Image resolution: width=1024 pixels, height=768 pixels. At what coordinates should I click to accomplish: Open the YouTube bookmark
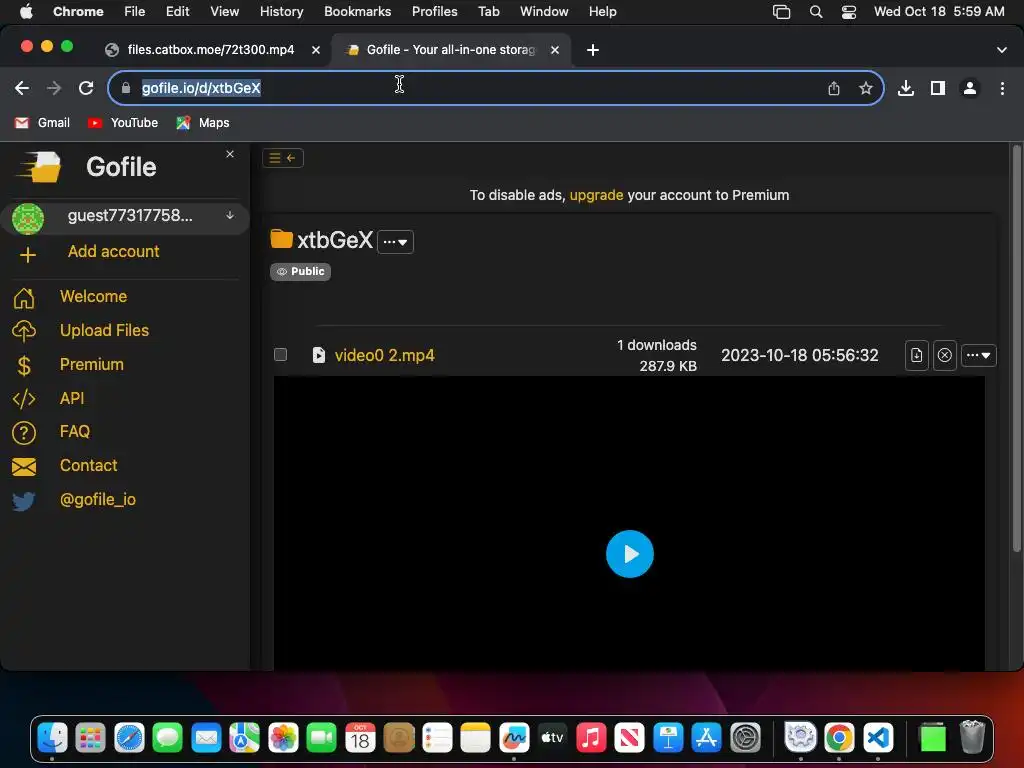coord(123,123)
